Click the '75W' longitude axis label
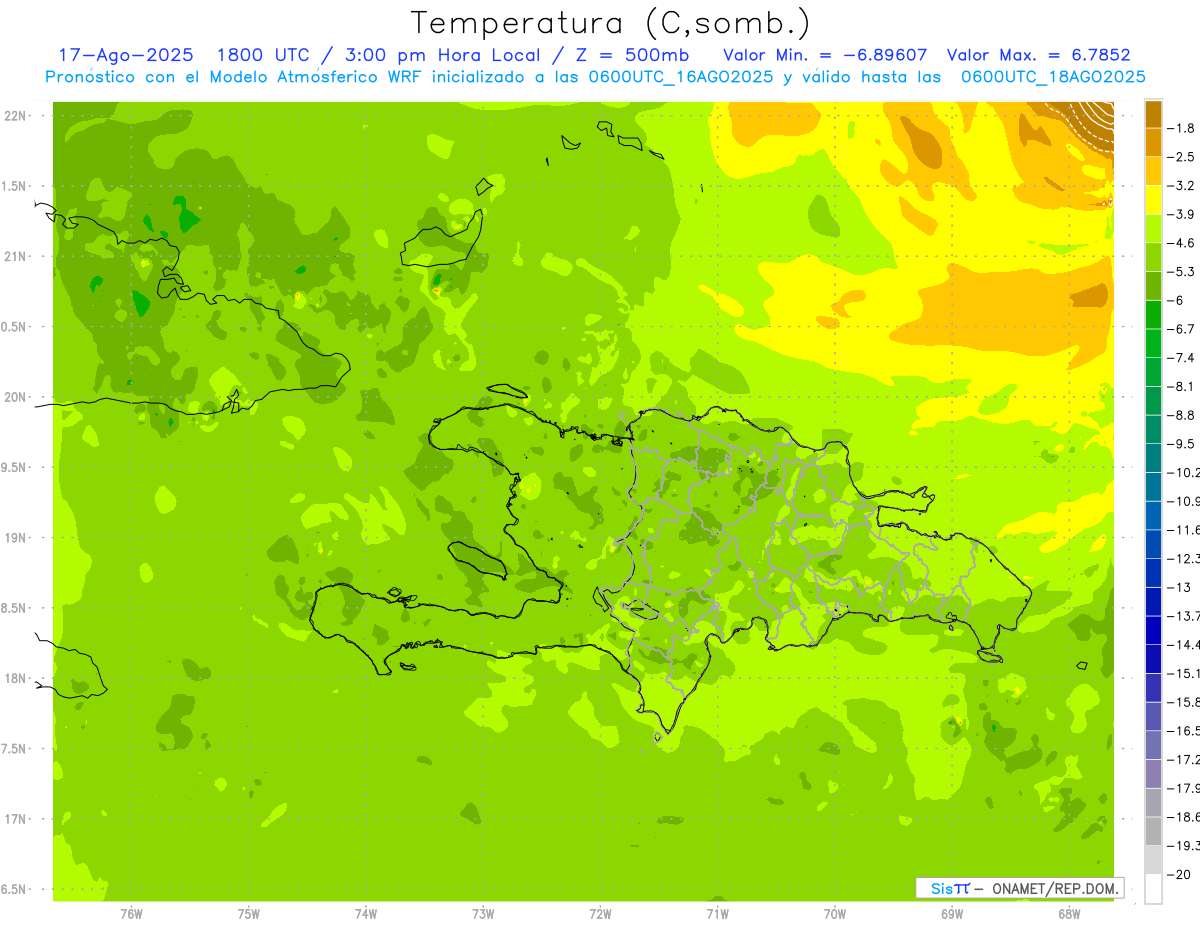This screenshot has height=927, width=1200. click(249, 914)
